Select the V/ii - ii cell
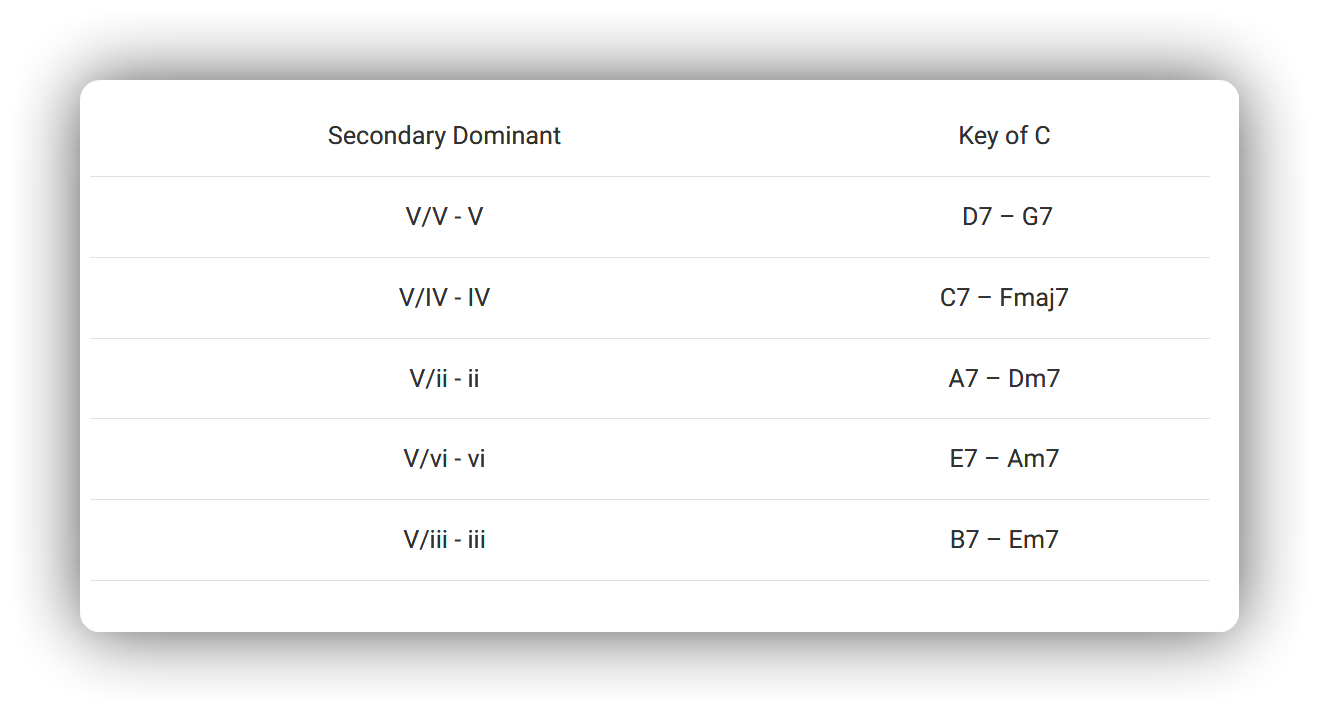 coord(444,379)
